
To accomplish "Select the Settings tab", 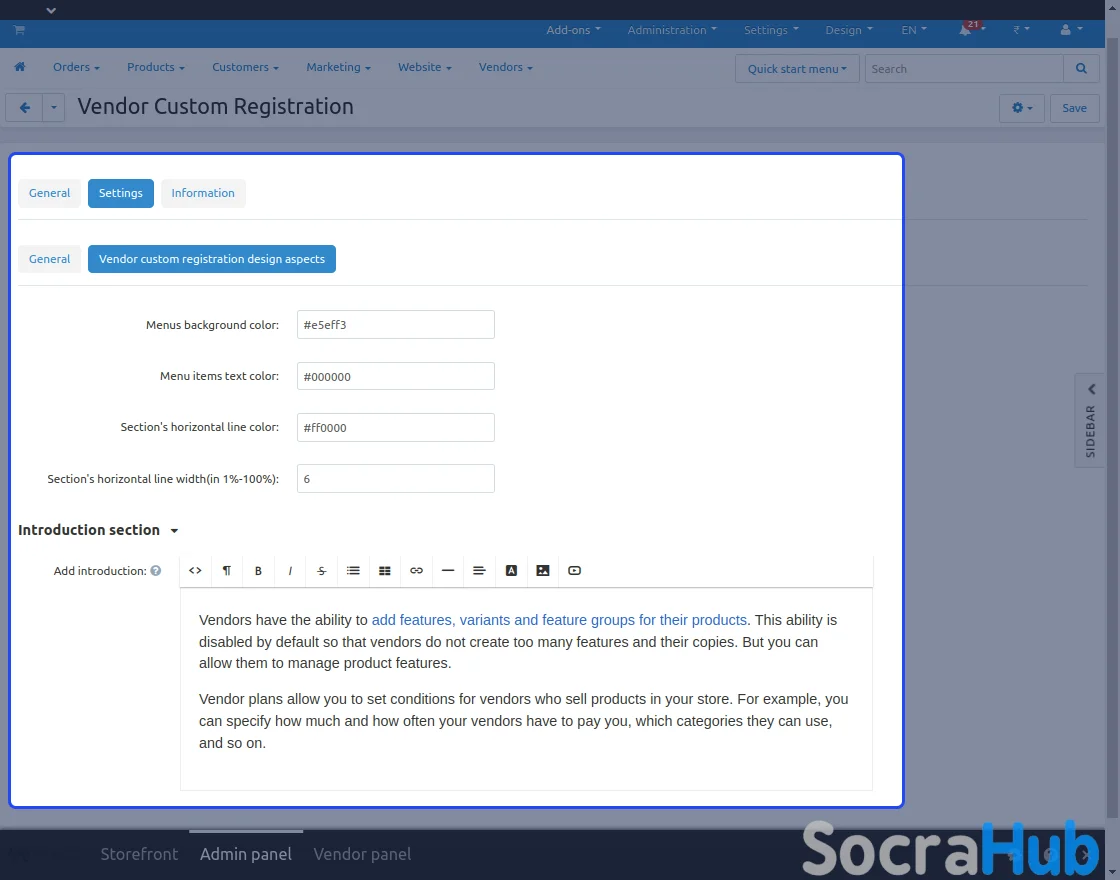I will (x=121, y=193).
